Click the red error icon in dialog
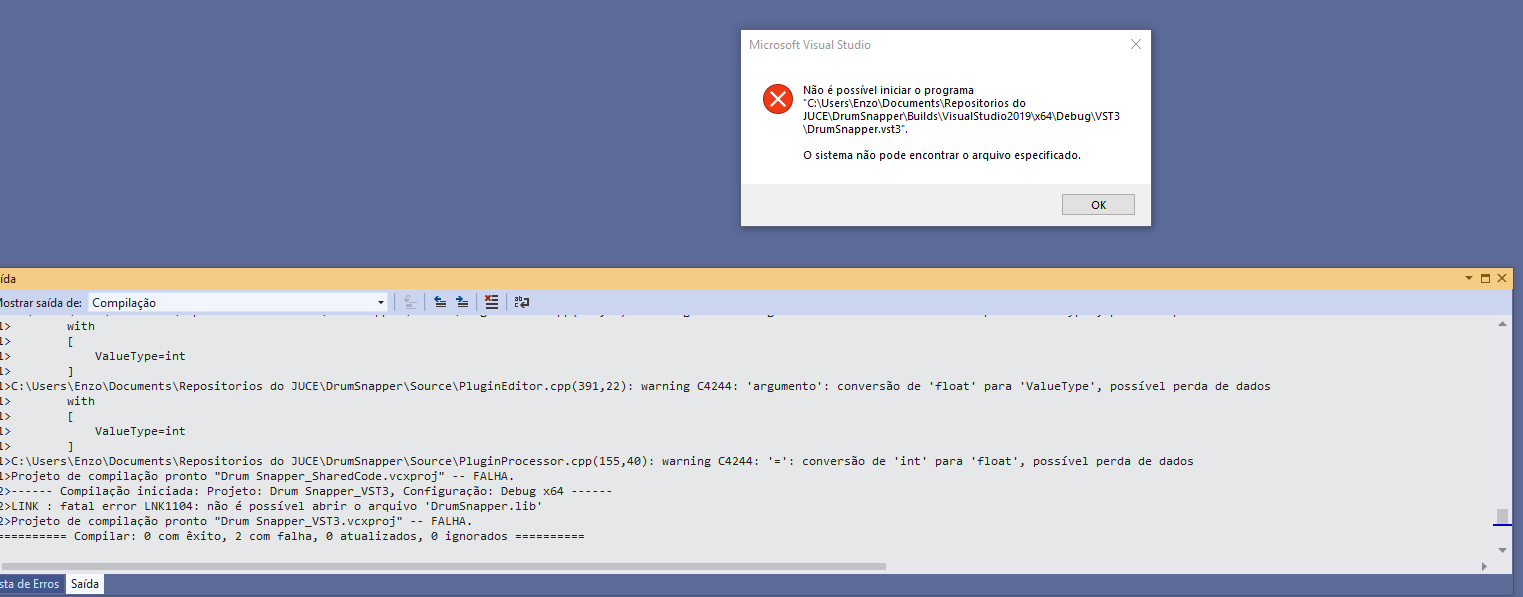The image size is (1523, 597). point(777,98)
